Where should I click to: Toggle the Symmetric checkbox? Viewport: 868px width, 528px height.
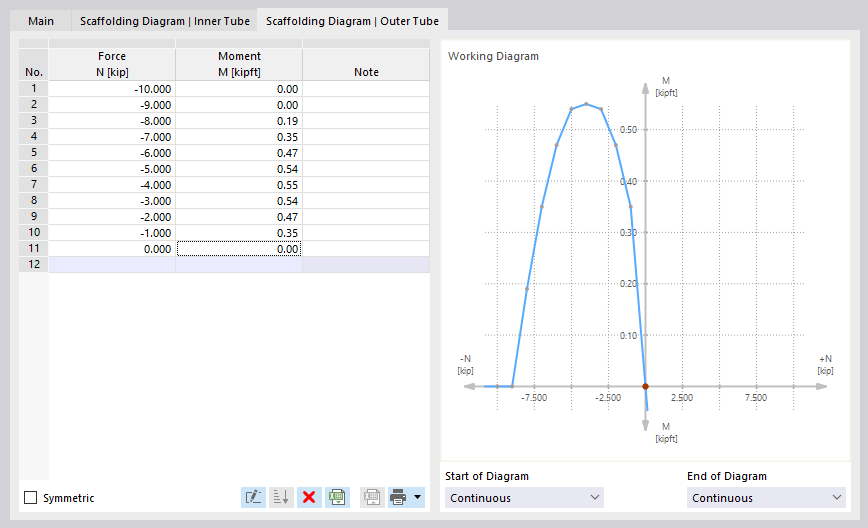(x=30, y=498)
